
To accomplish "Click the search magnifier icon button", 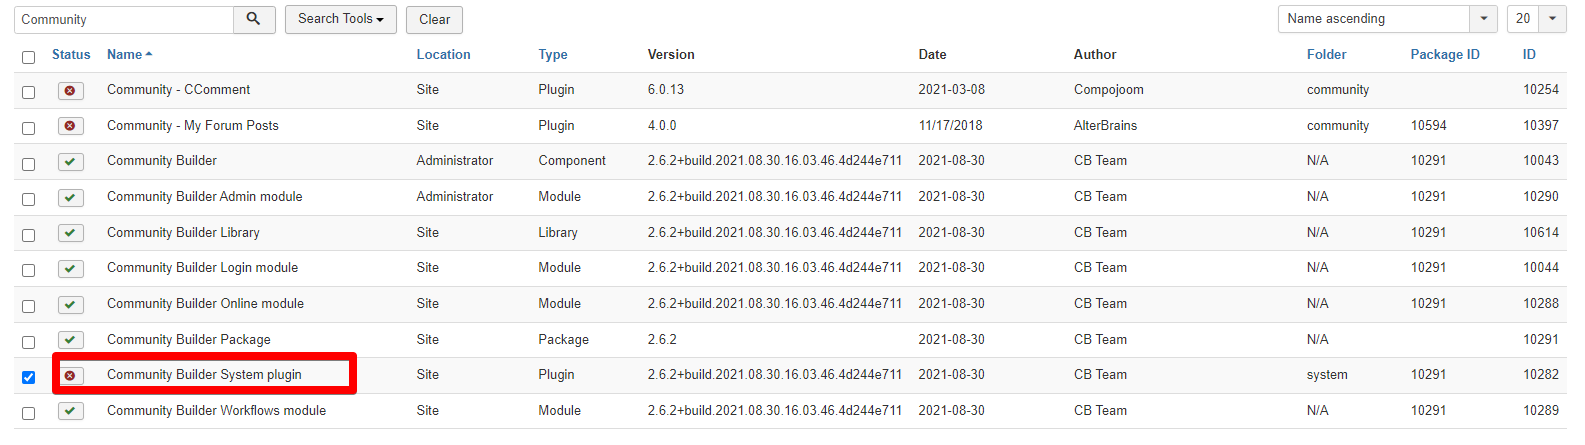I will tap(254, 19).
